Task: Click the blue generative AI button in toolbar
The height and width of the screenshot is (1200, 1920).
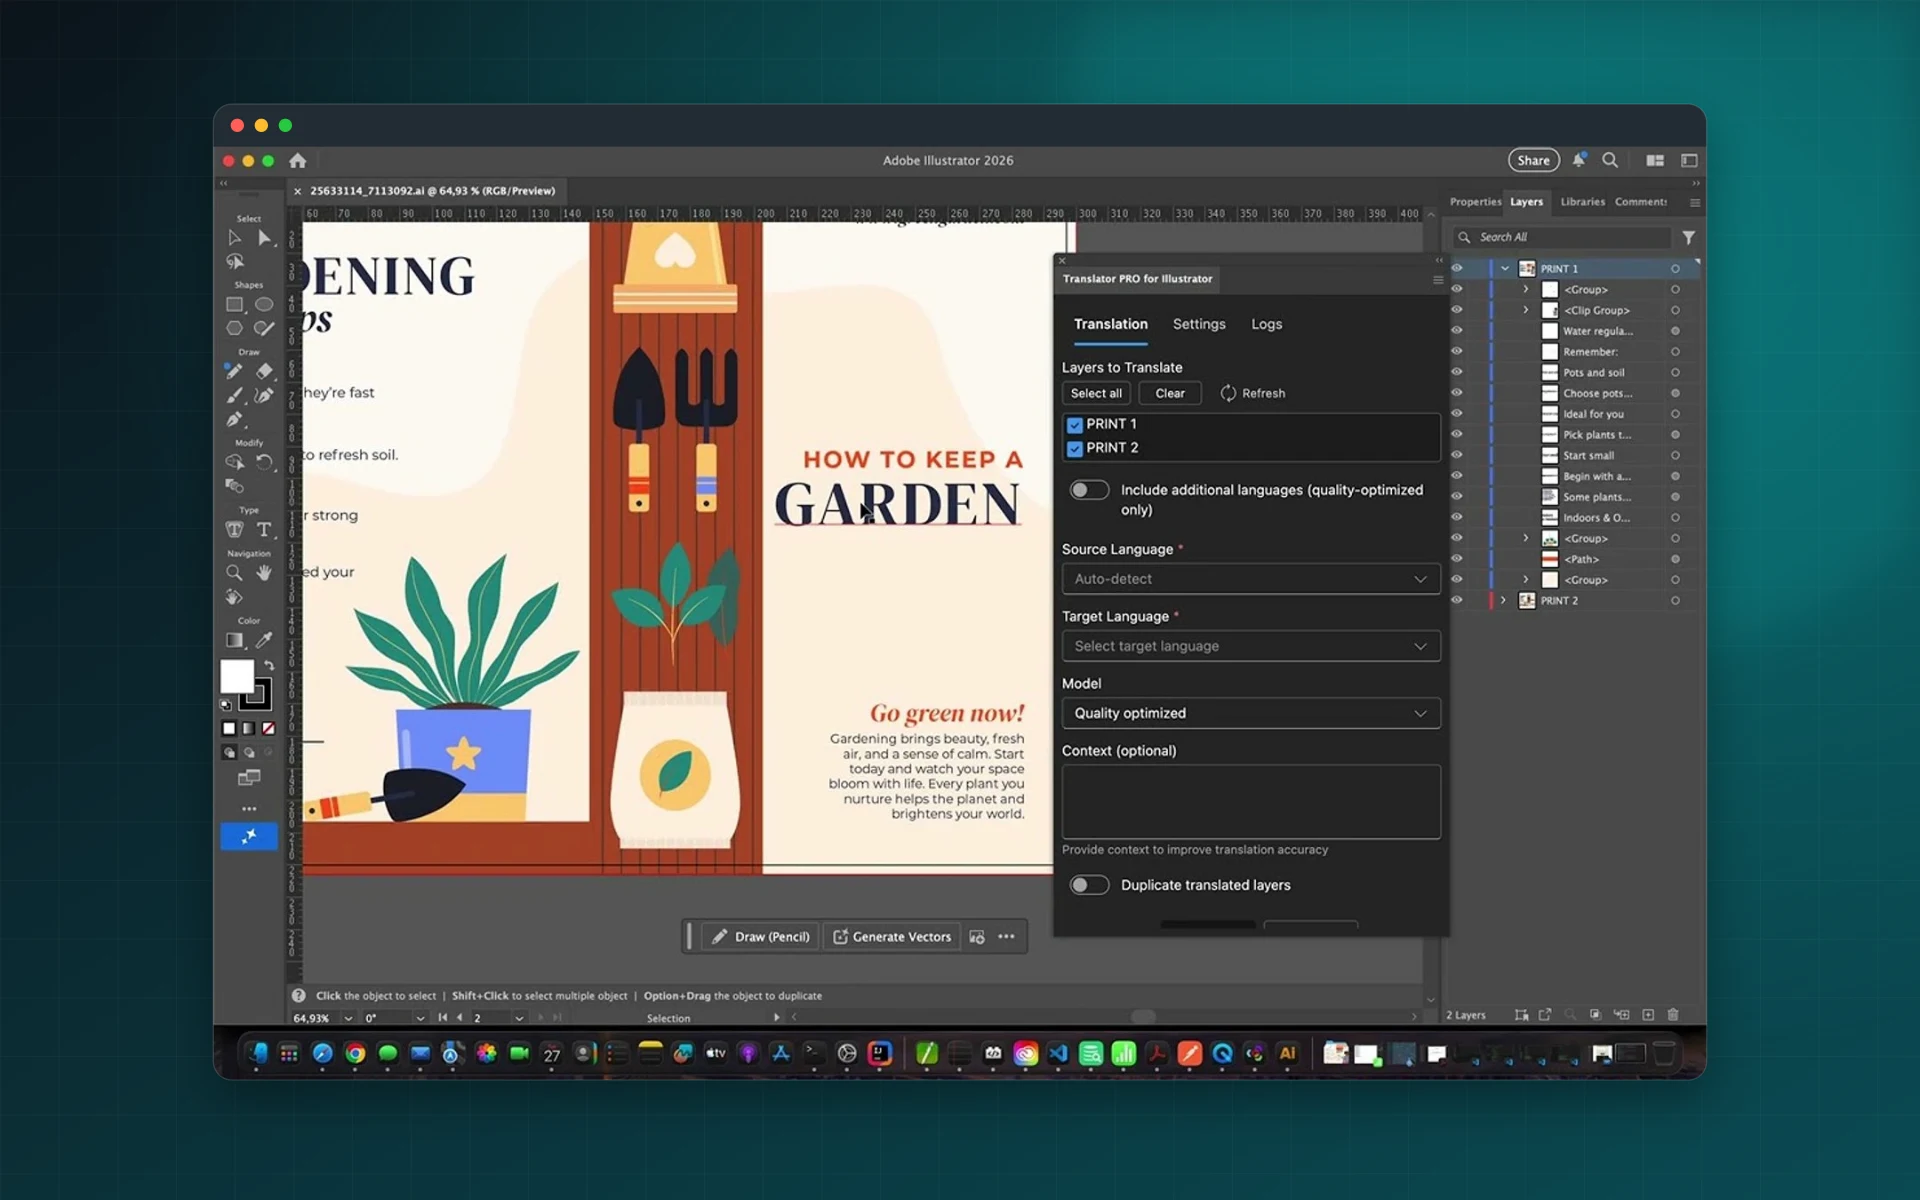Action: pyautogui.click(x=249, y=836)
